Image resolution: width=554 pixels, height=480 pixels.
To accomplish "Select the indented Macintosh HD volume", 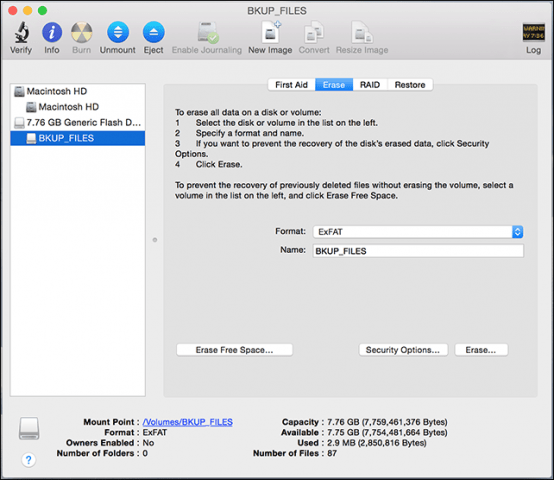I will [78, 107].
